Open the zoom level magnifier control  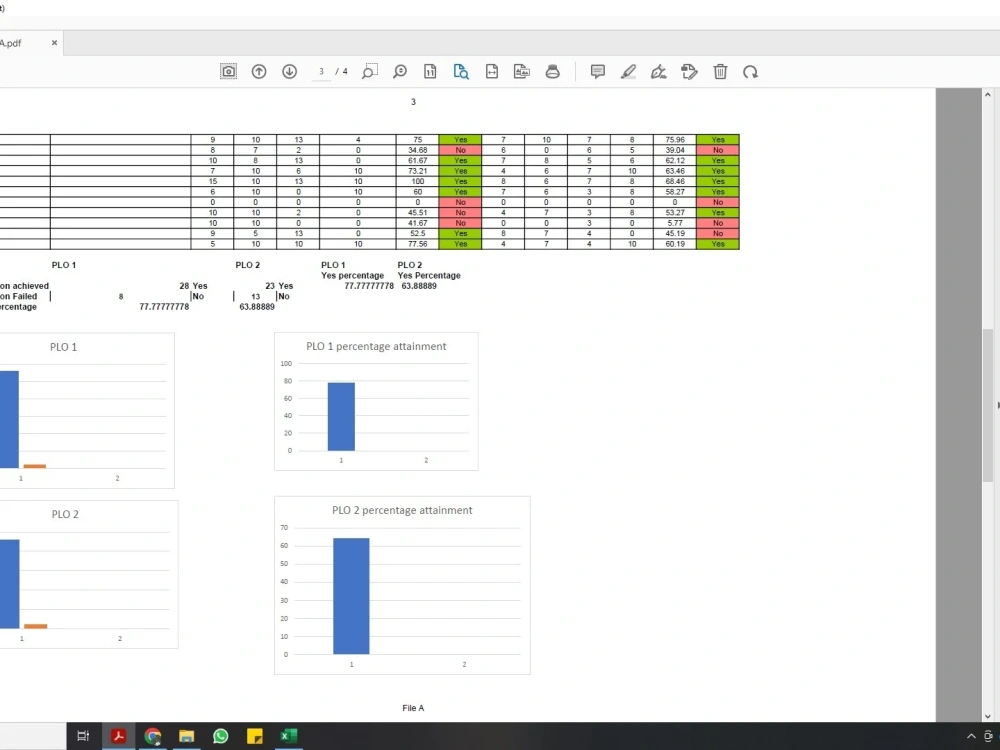(400, 71)
